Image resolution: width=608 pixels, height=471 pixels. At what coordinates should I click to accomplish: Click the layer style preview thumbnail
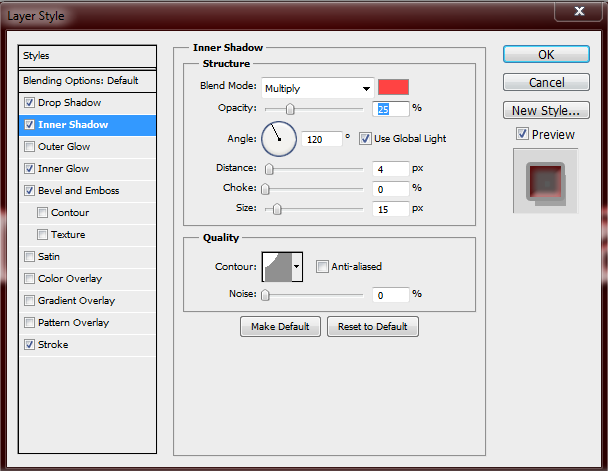[544, 180]
